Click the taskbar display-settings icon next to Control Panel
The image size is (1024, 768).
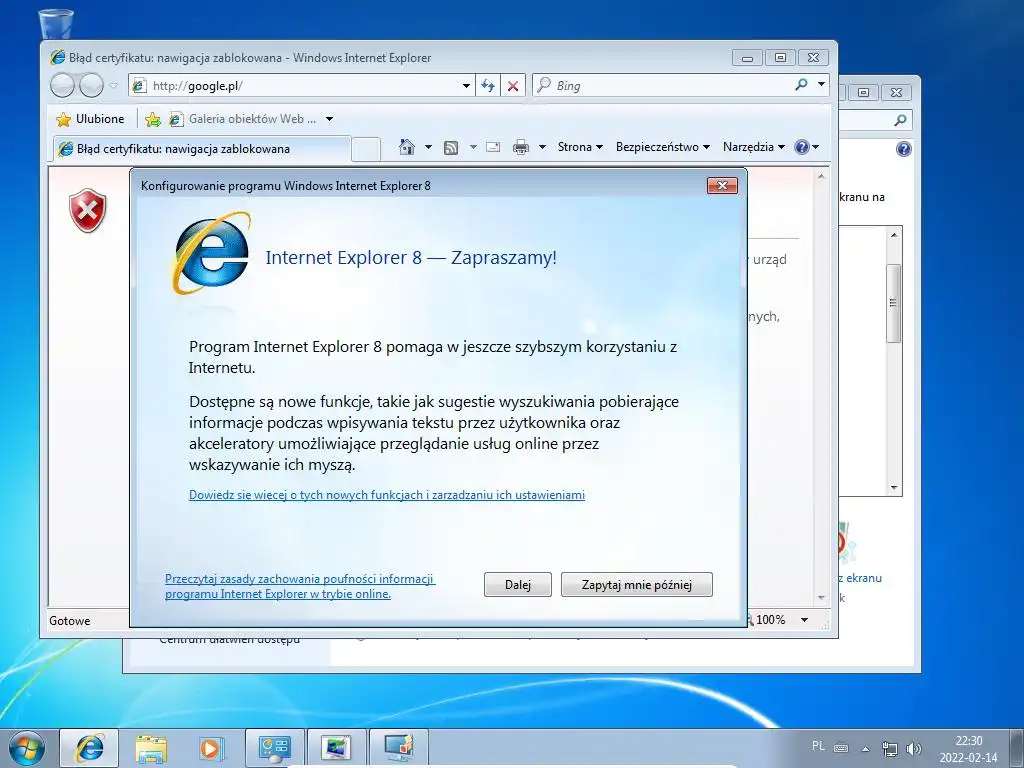click(336, 748)
